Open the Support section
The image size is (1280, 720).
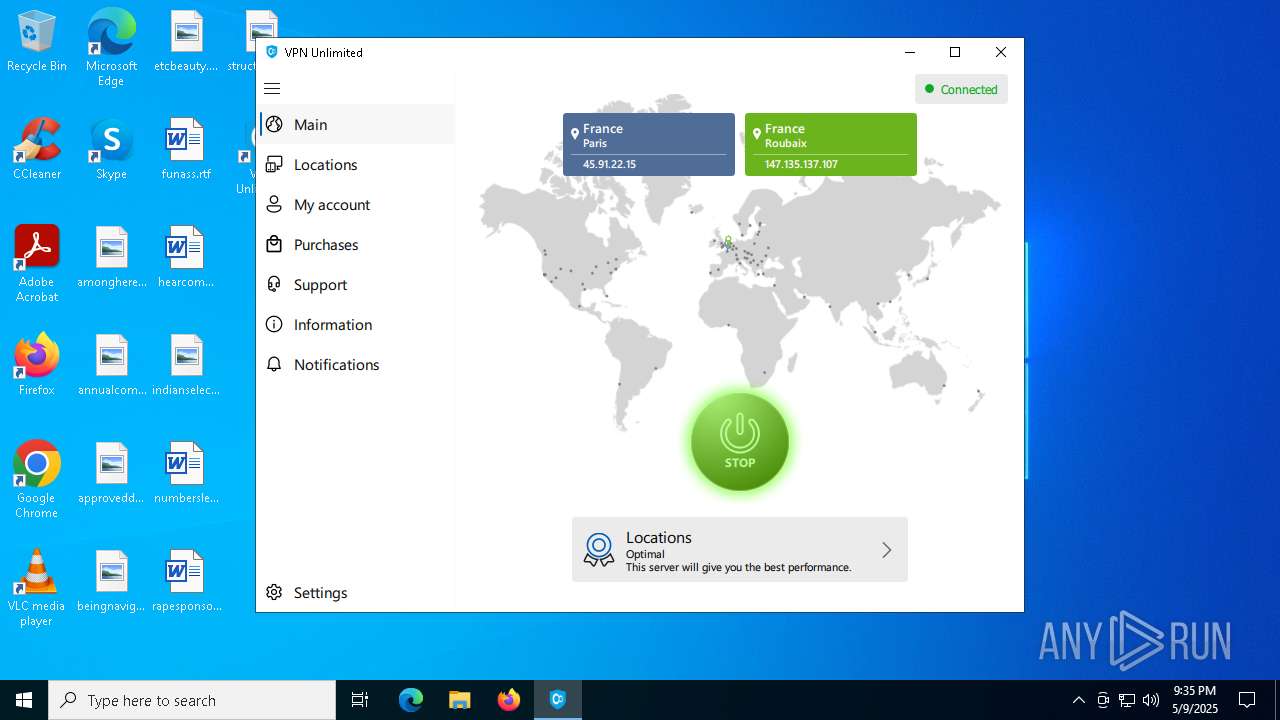[357, 284]
